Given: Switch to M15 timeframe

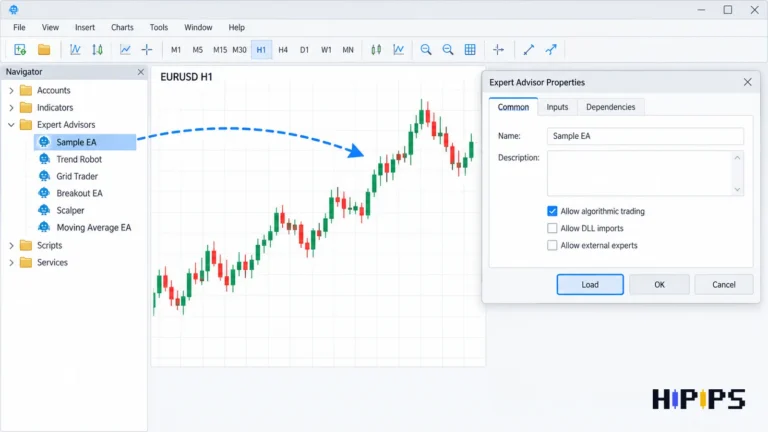Looking at the screenshot, I should tap(220, 50).
